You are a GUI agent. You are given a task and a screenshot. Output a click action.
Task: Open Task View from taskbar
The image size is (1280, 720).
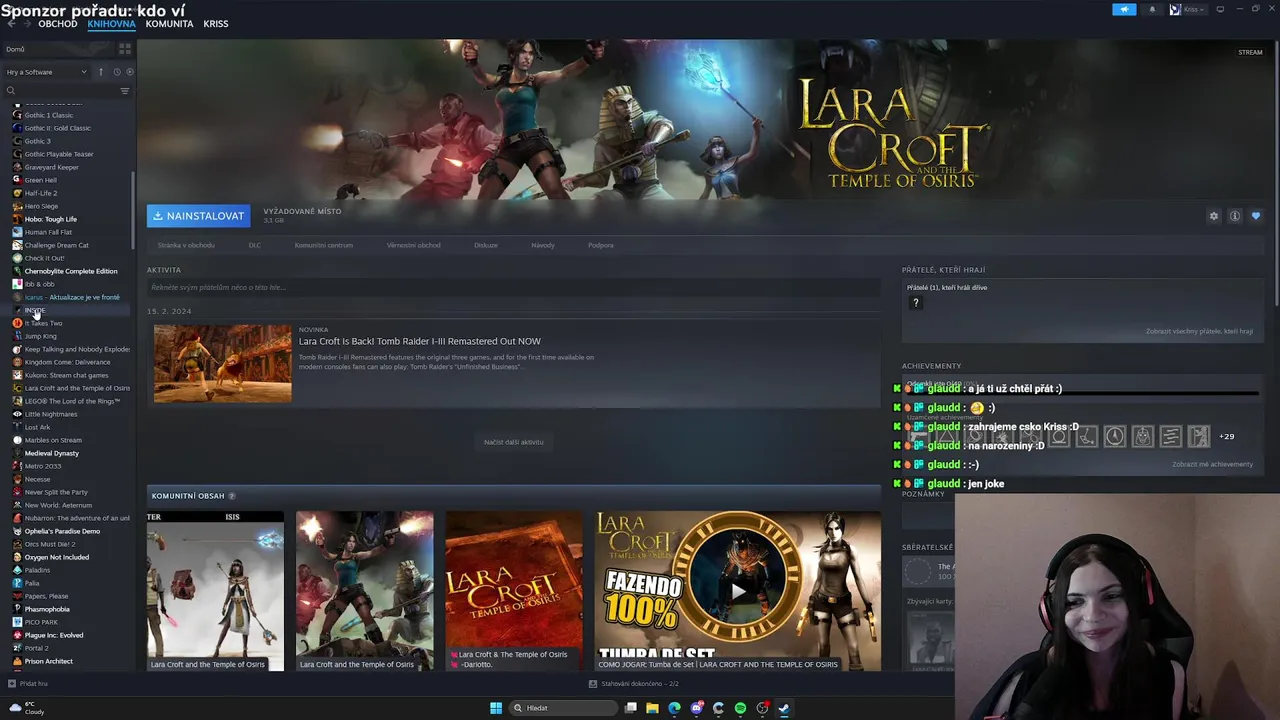pyautogui.click(x=630, y=708)
